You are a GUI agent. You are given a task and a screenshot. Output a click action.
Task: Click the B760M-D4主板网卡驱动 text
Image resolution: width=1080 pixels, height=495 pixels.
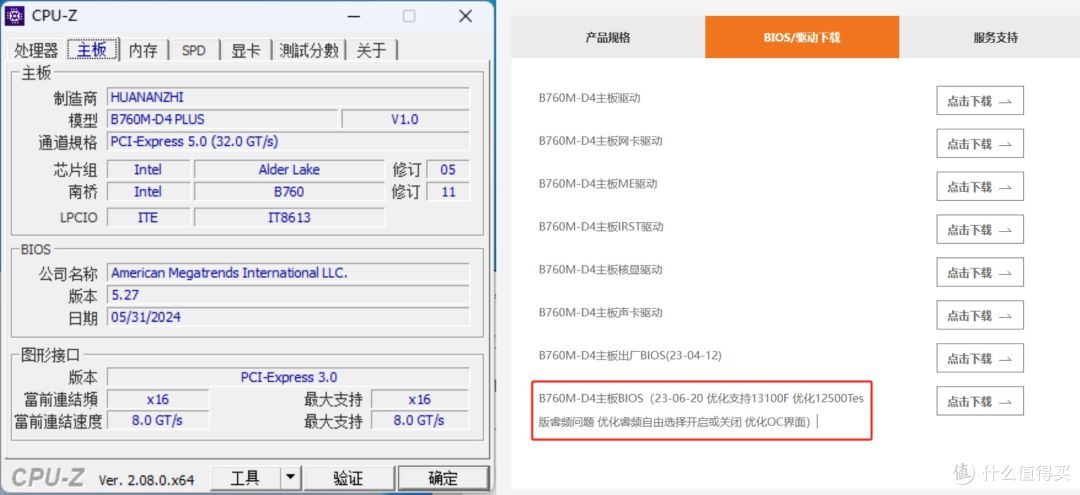coord(600,140)
